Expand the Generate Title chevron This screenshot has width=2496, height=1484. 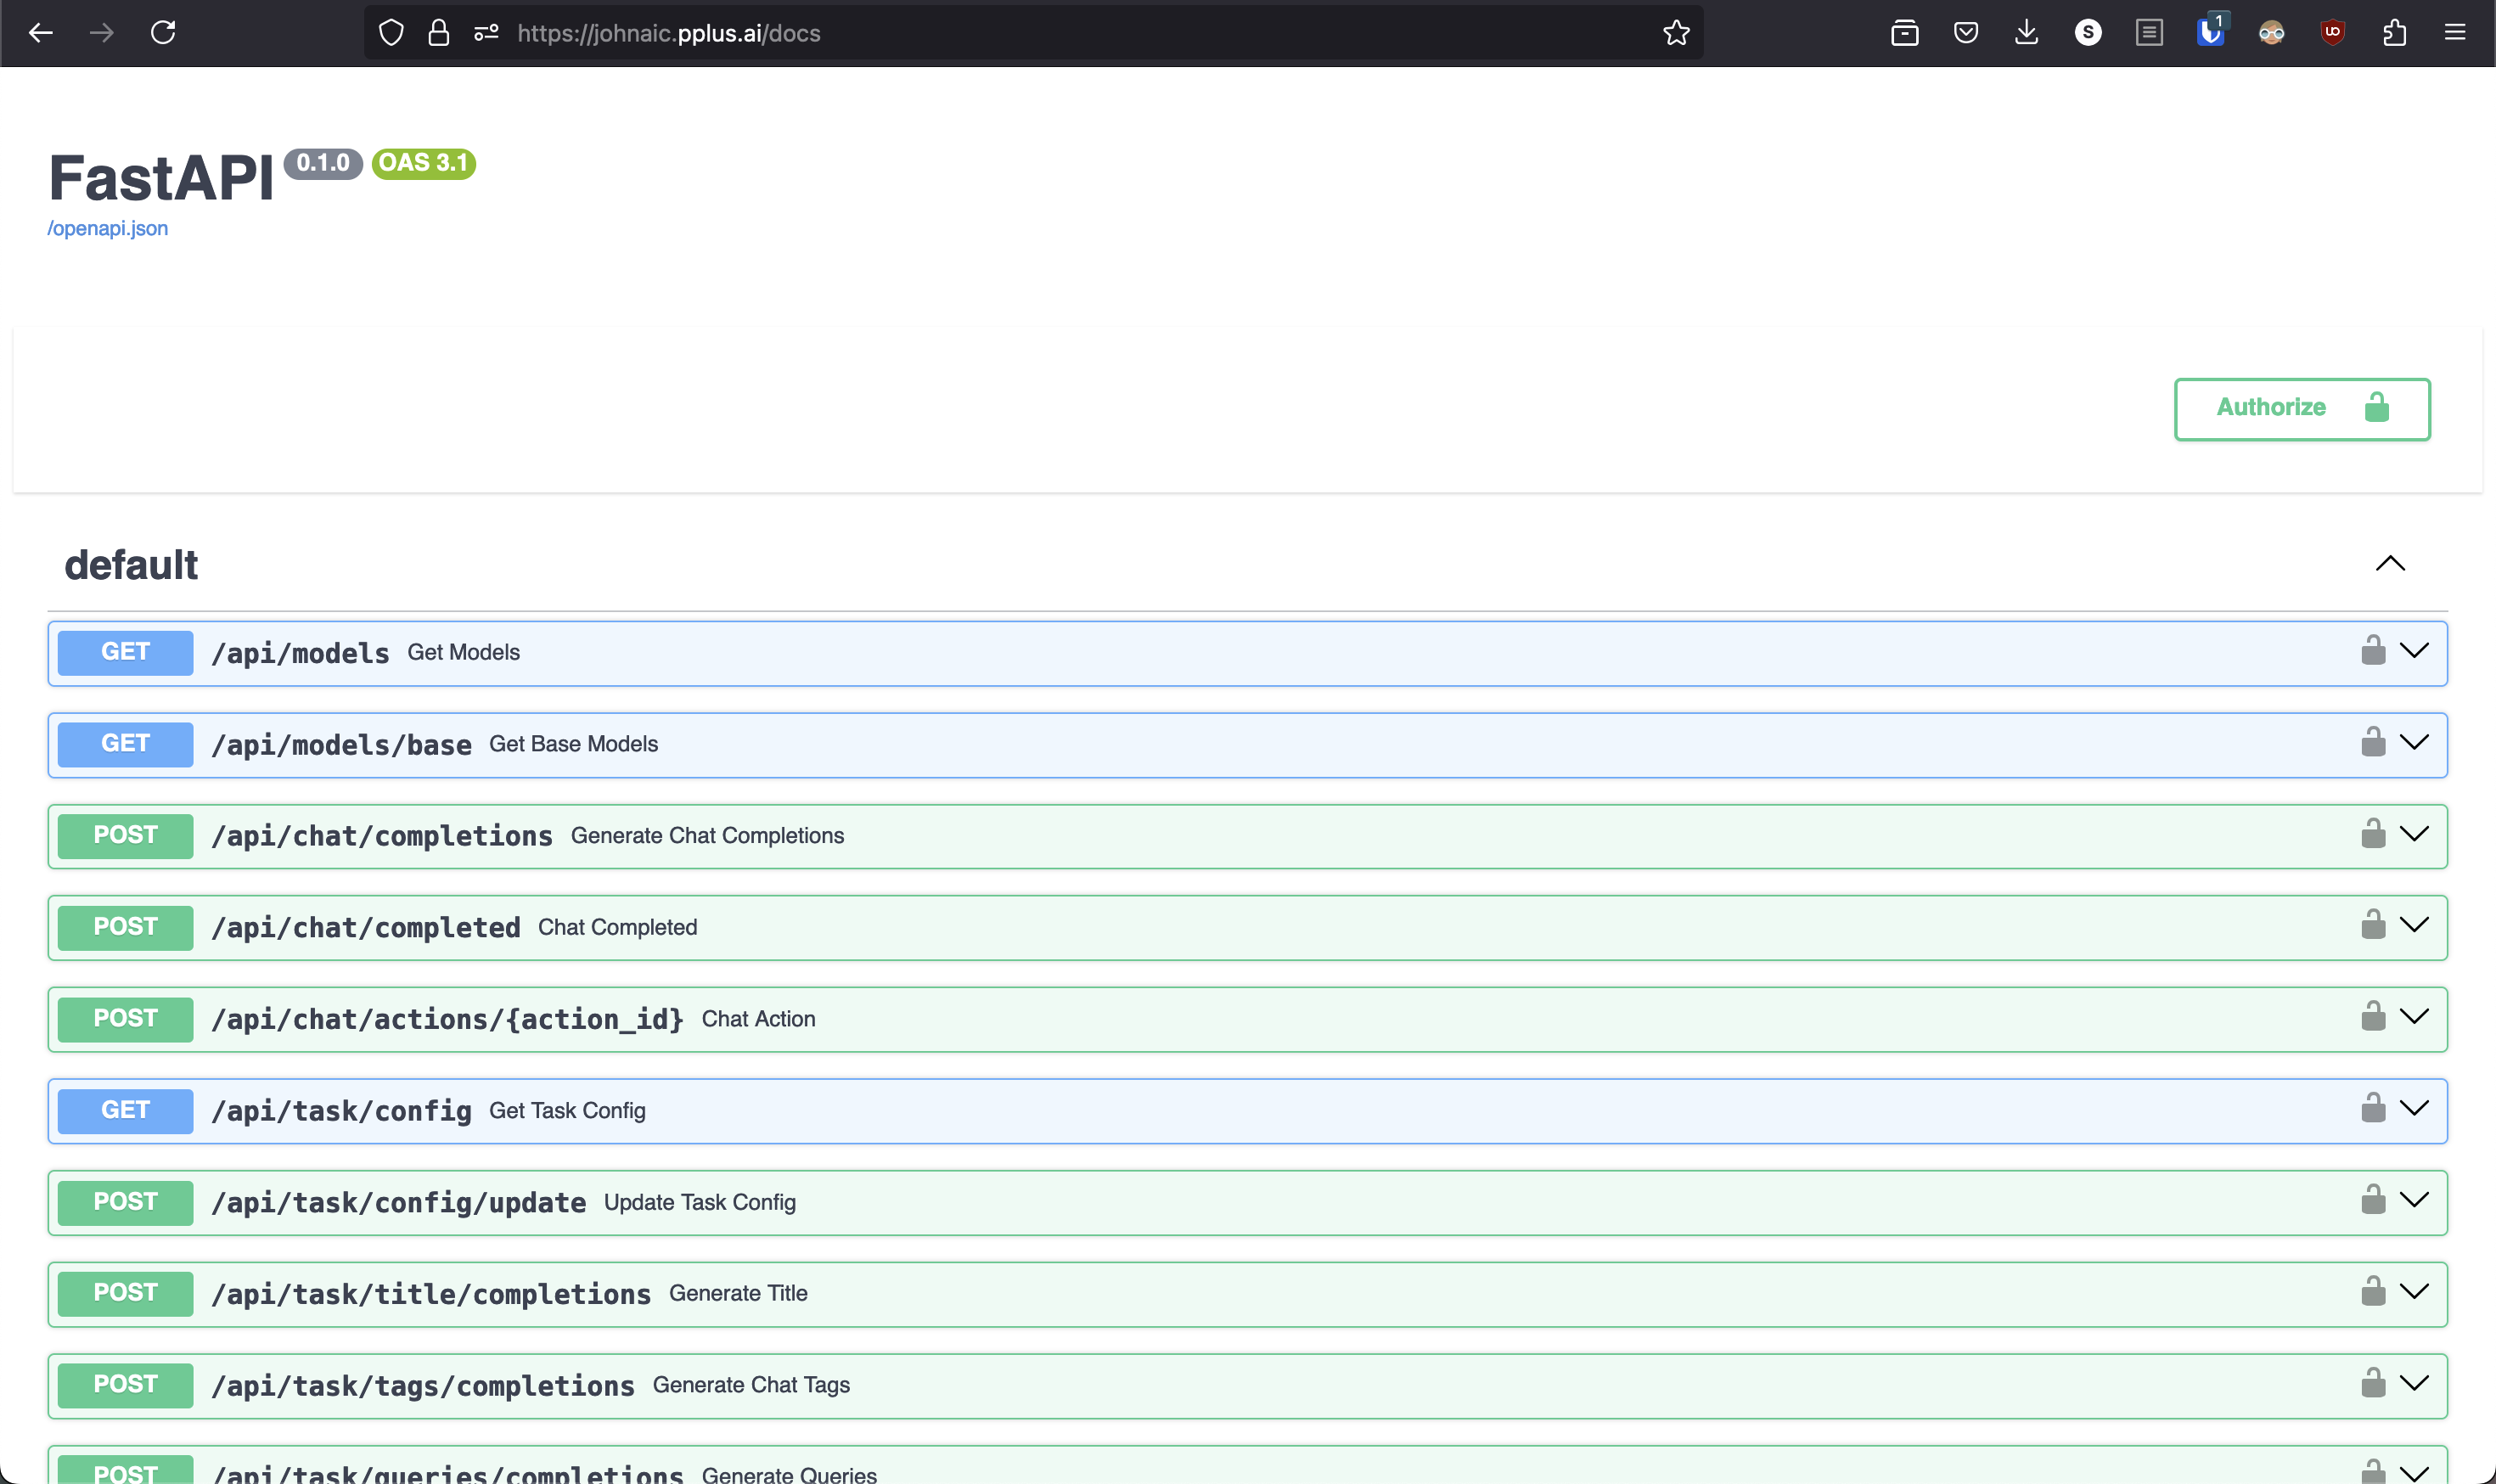click(x=2414, y=1292)
